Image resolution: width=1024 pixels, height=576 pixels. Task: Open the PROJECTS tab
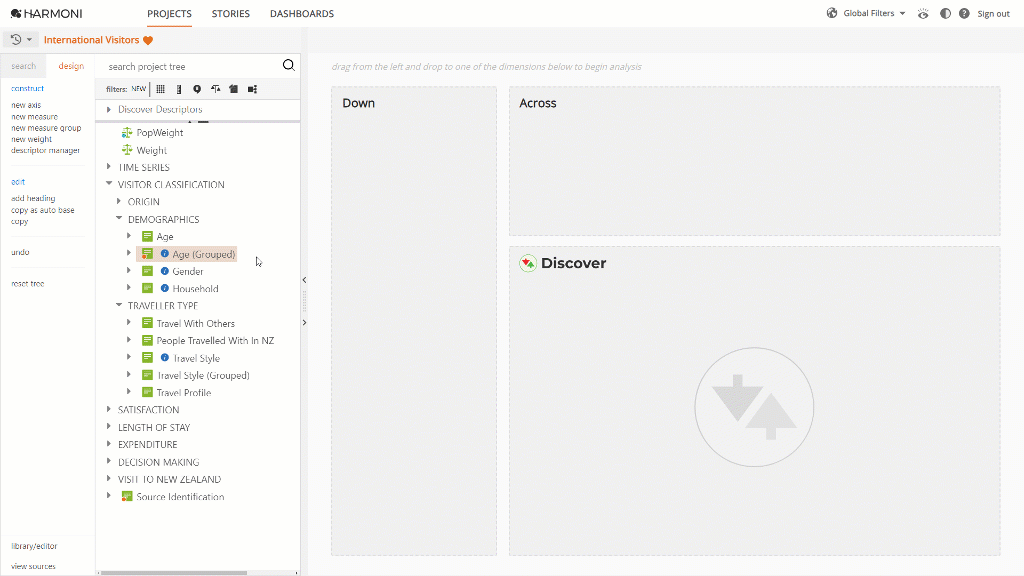(169, 14)
